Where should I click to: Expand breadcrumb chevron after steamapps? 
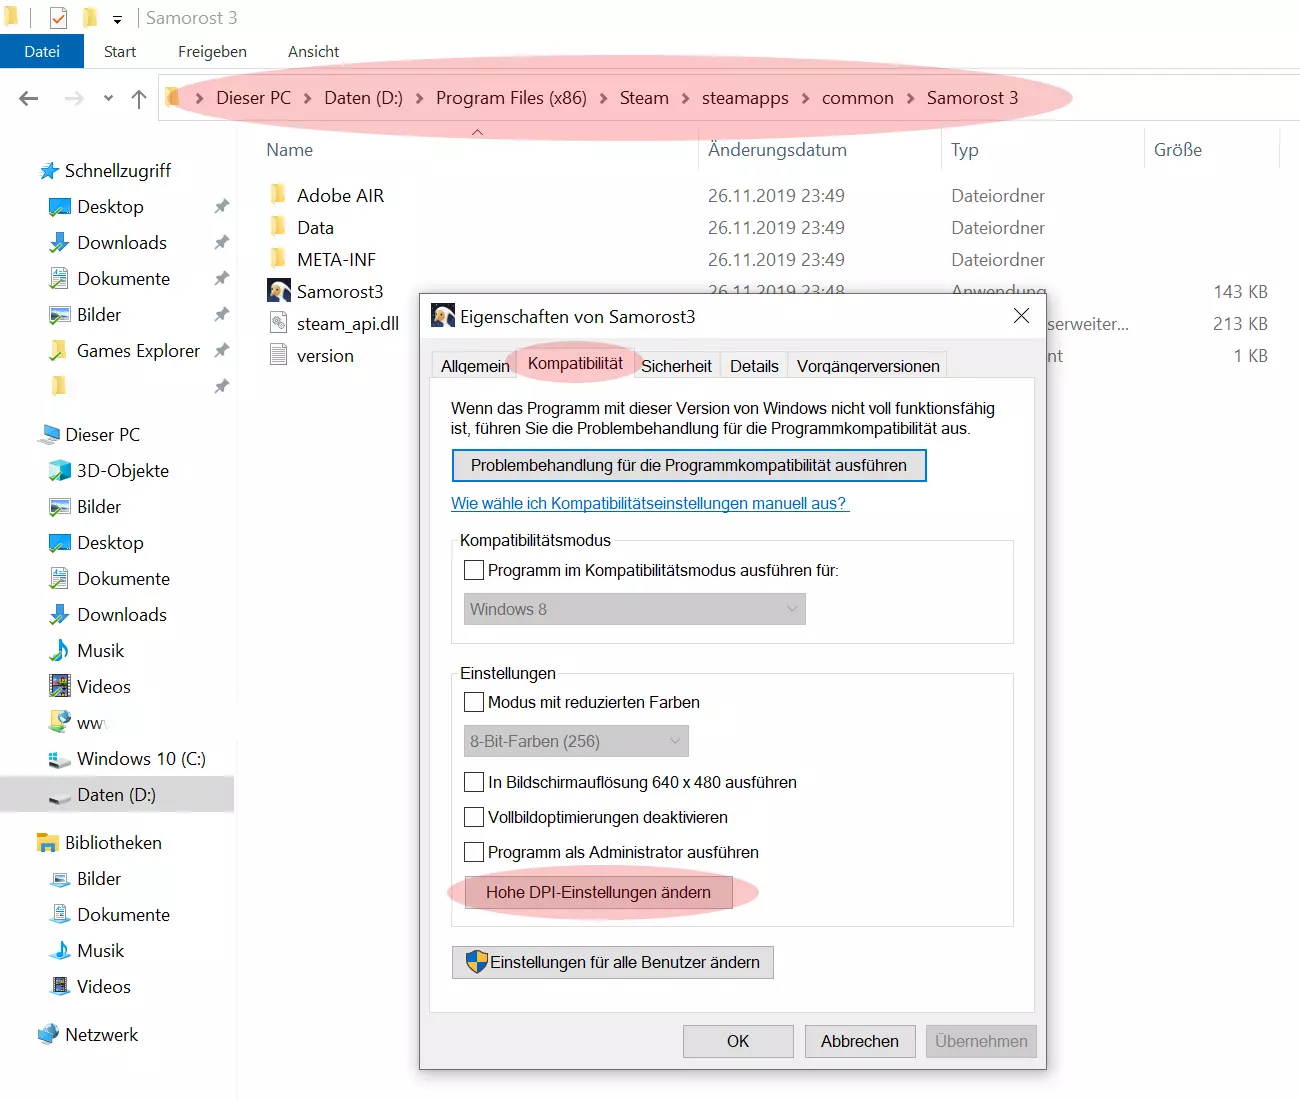click(805, 98)
